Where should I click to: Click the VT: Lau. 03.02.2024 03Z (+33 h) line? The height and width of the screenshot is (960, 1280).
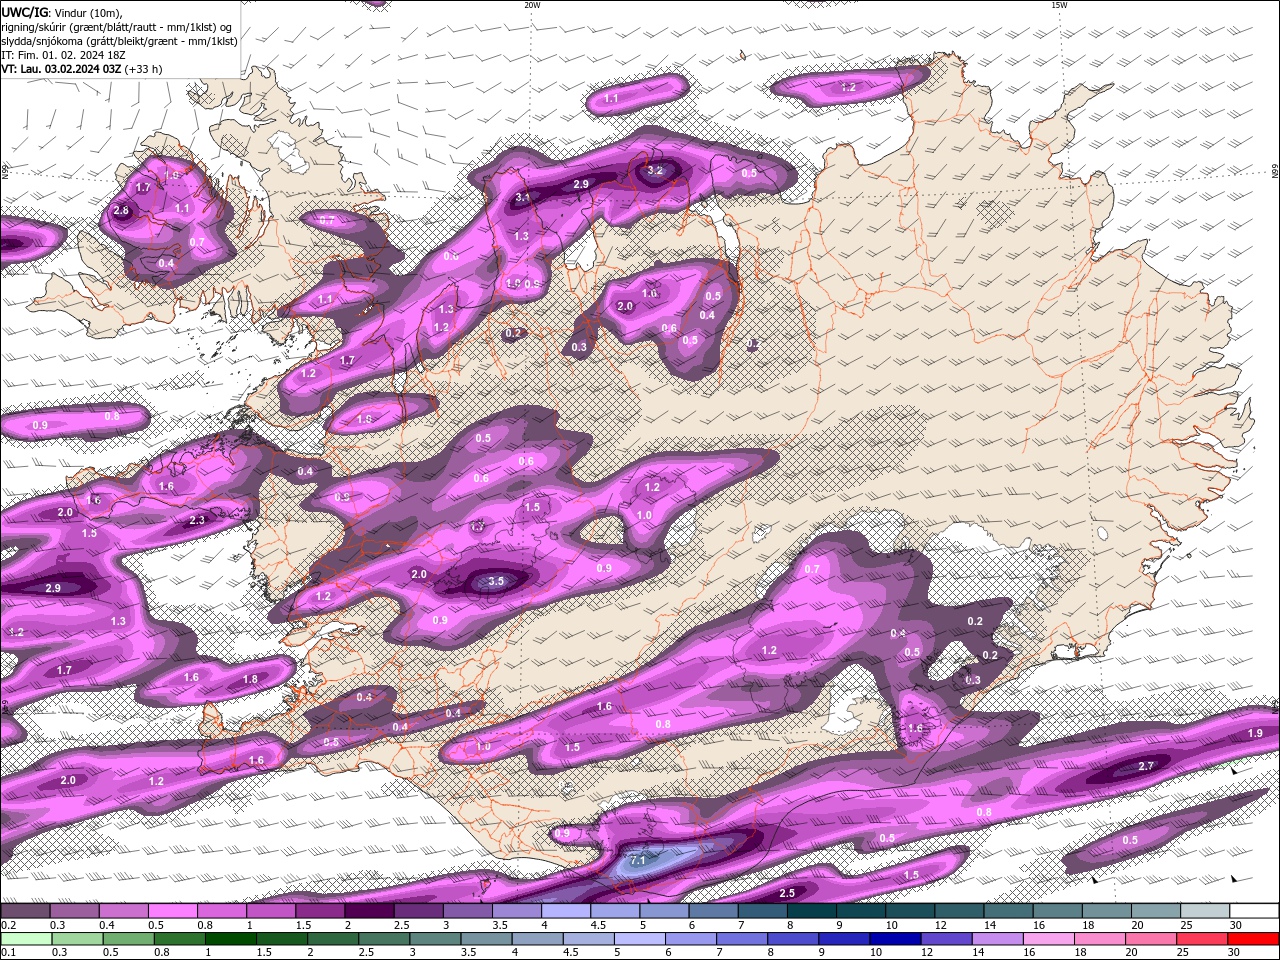(82, 69)
